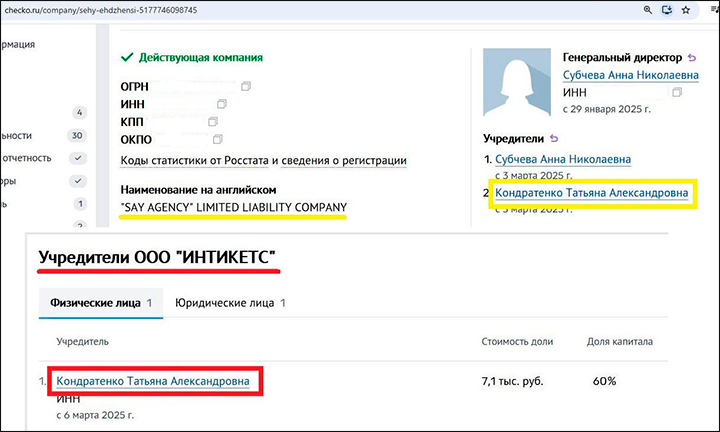Open director link Субчева Анна Николаевна
This screenshot has height=432, width=720.
coord(630,75)
